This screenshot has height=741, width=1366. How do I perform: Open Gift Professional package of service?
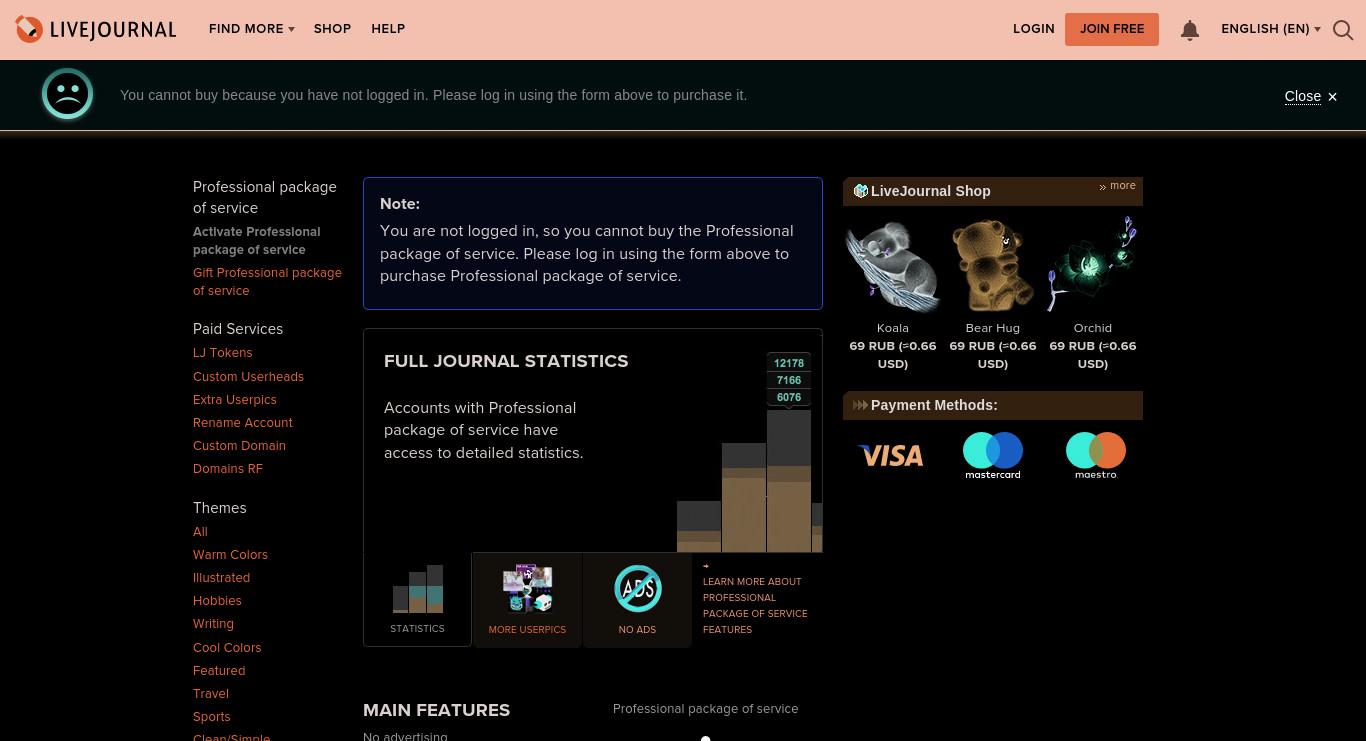267,282
